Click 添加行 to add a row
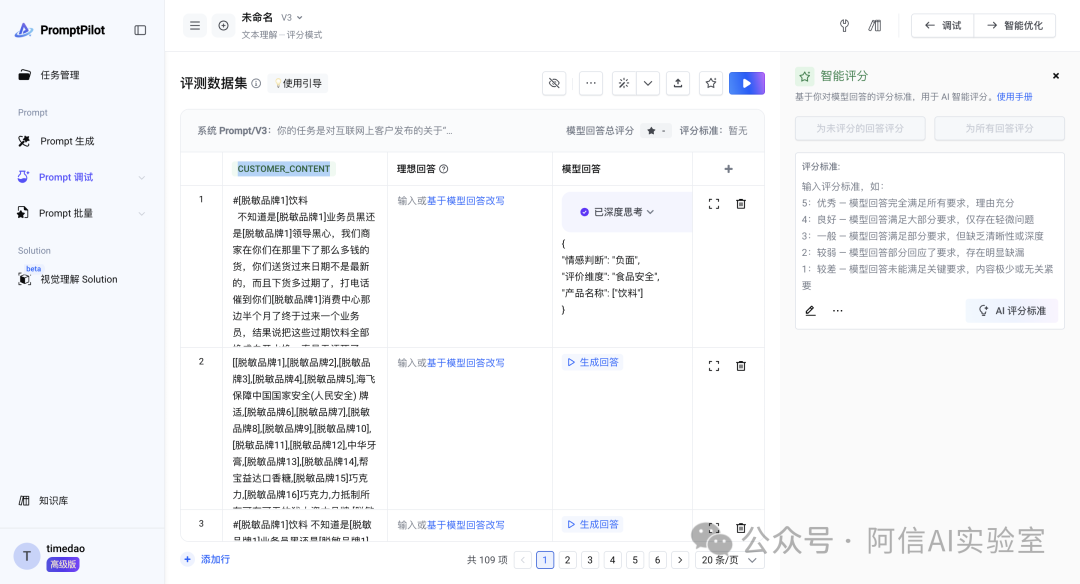This screenshot has height=584, width=1080. pos(207,559)
